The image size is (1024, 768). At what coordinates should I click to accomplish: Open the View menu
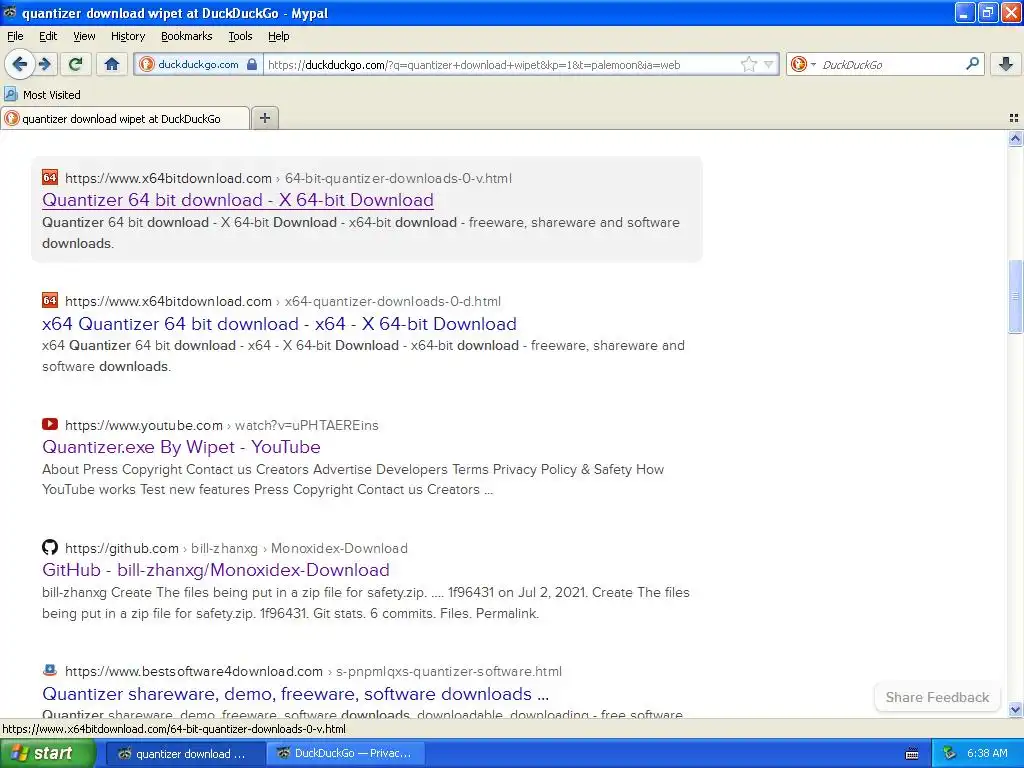pos(84,36)
